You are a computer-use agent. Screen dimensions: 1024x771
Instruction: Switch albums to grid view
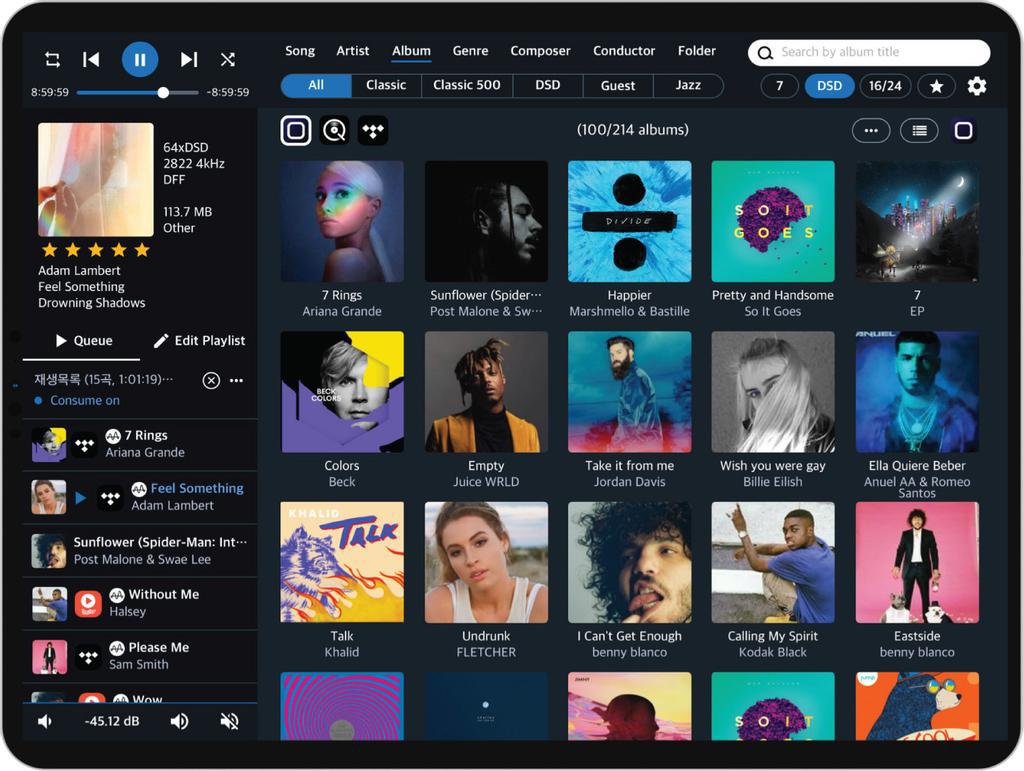coord(963,131)
